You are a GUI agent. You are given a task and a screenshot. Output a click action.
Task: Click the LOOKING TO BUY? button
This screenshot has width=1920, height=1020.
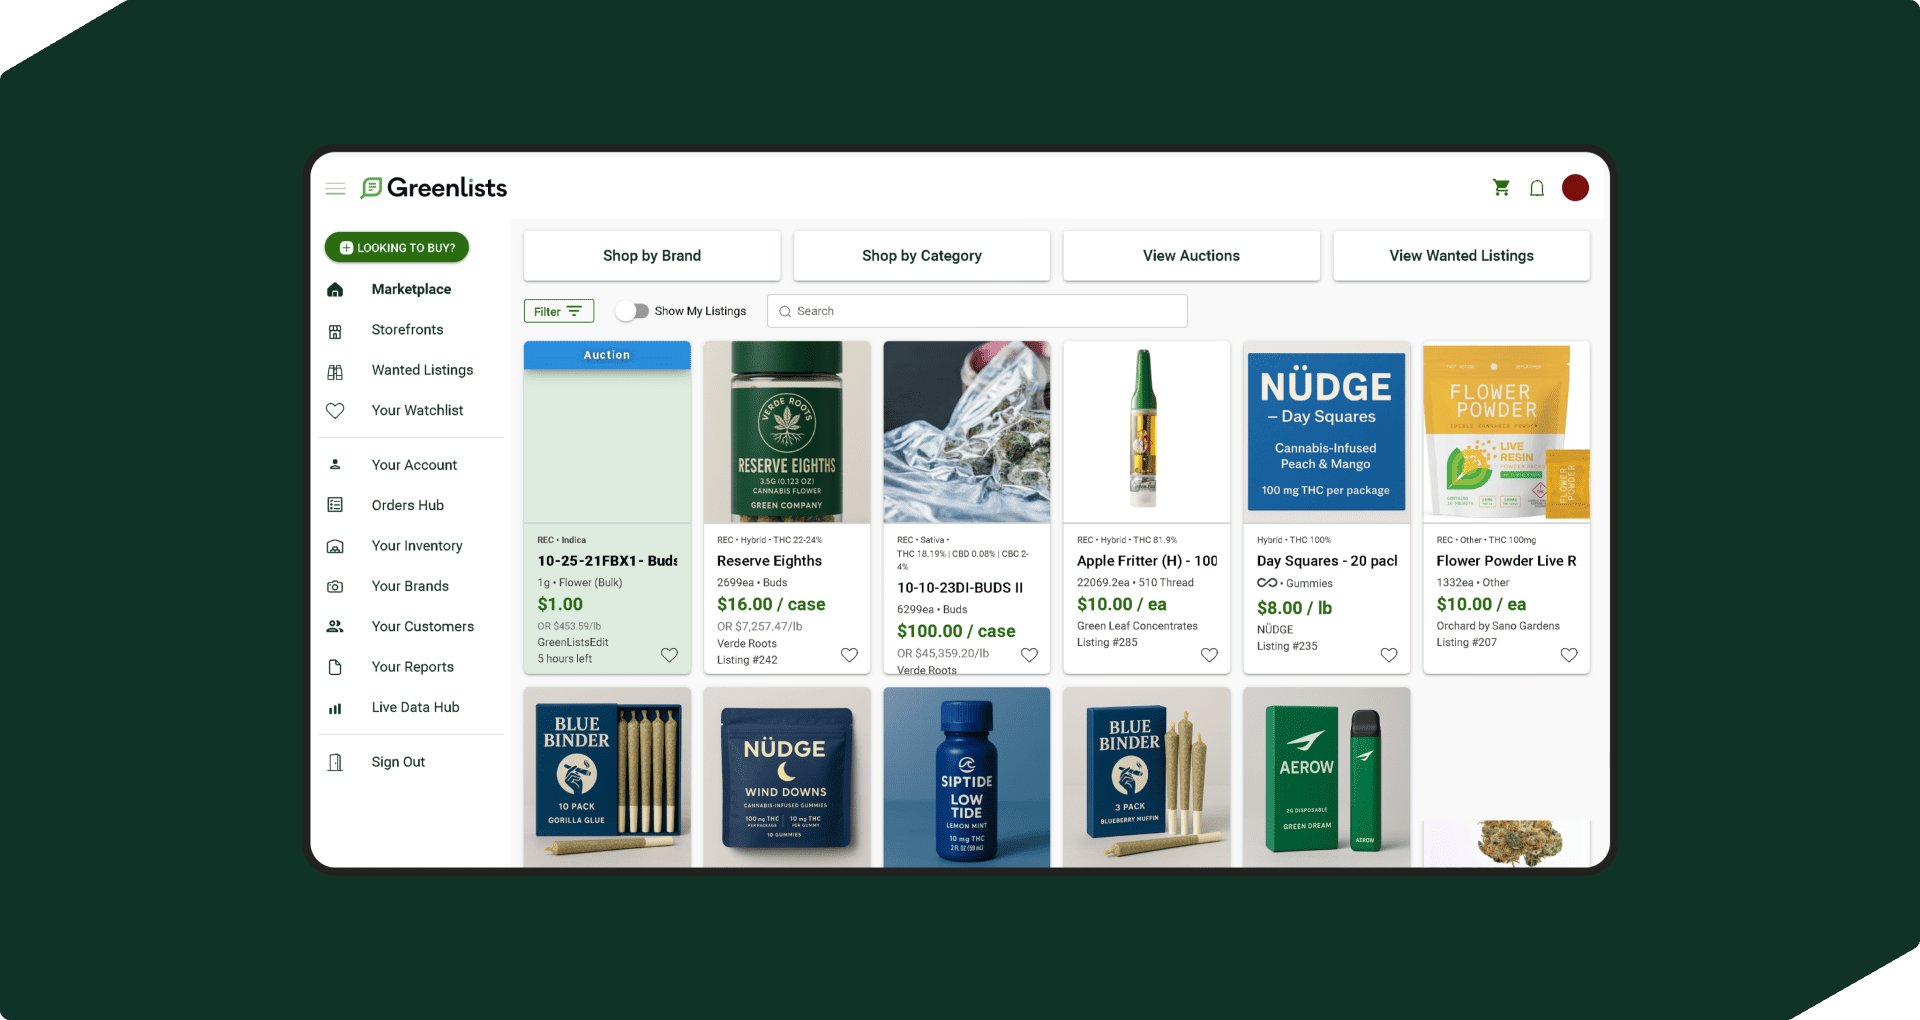point(397,247)
